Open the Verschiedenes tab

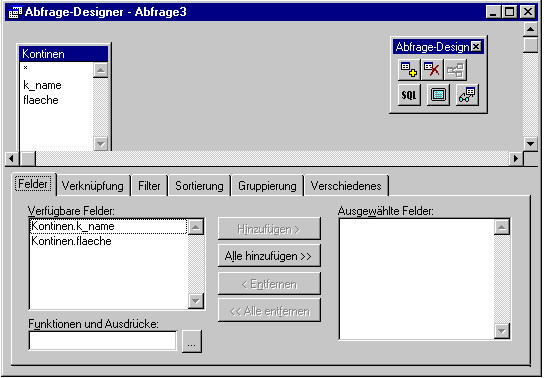[346, 186]
